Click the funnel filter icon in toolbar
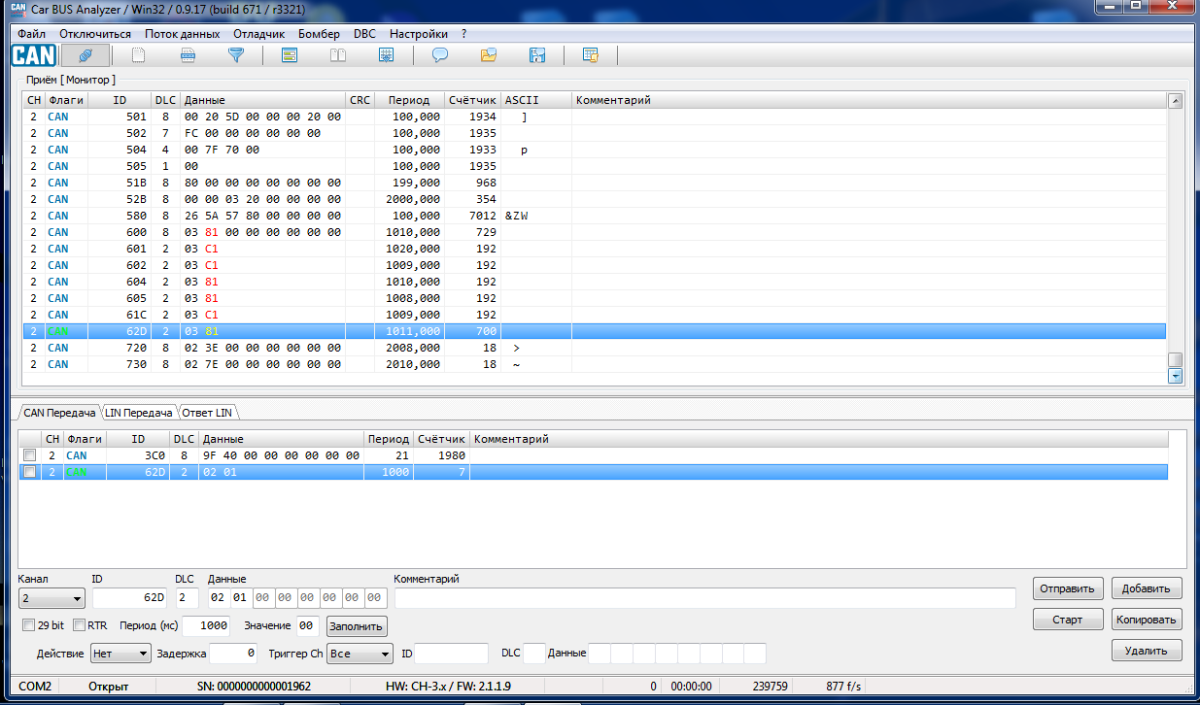The image size is (1200, 705). (x=235, y=55)
